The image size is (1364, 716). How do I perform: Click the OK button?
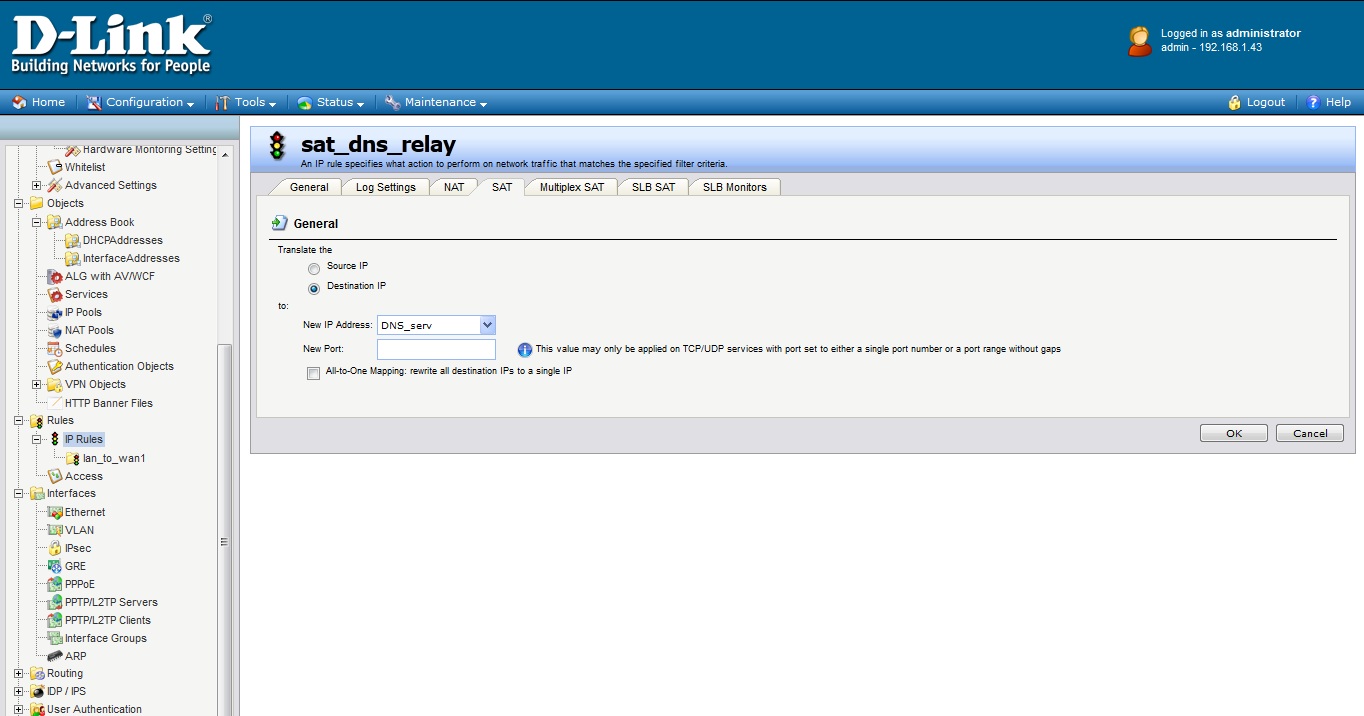[1234, 433]
